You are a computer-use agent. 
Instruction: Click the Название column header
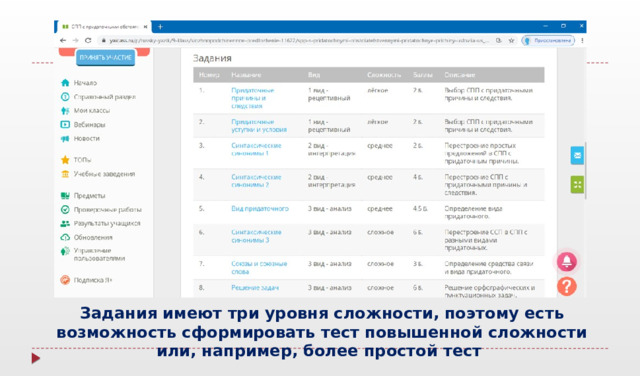click(x=246, y=75)
